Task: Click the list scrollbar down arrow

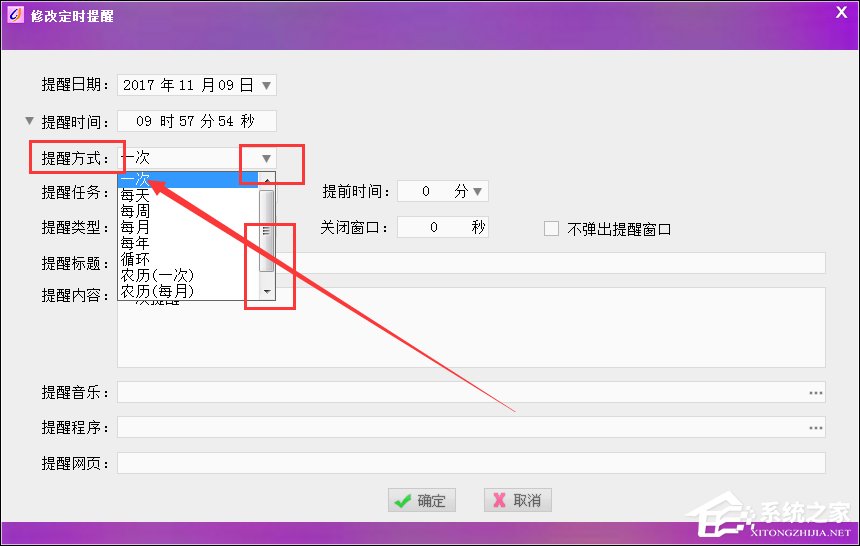Action: point(267,291)
